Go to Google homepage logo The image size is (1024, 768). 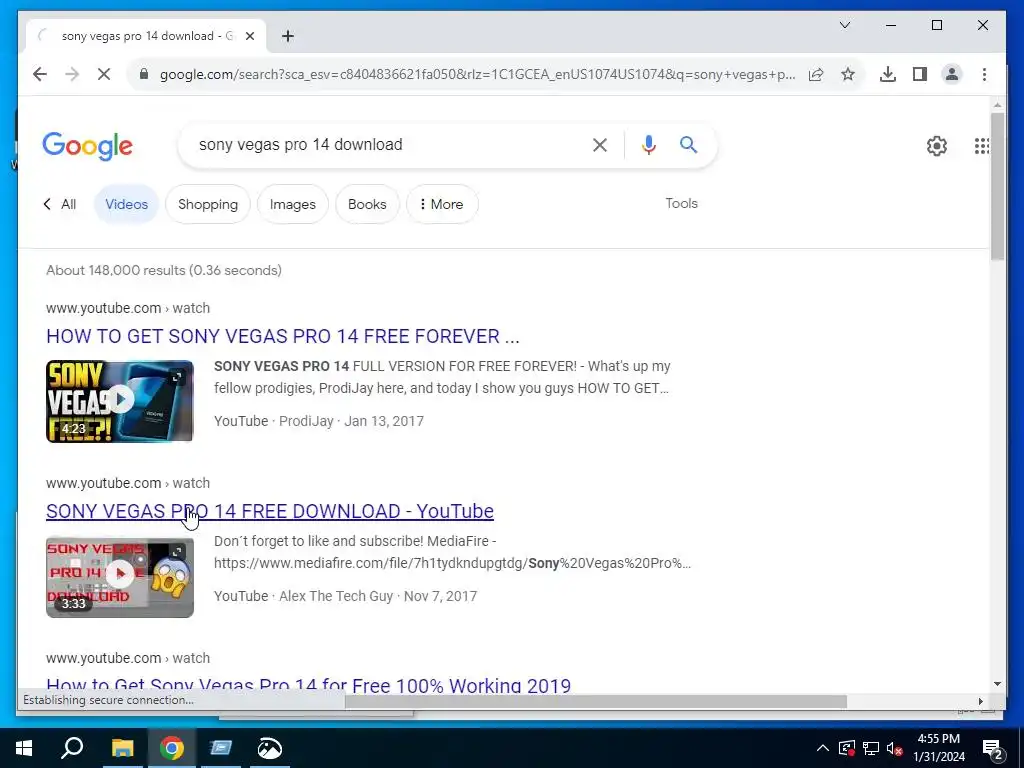(x=88, y=146)
